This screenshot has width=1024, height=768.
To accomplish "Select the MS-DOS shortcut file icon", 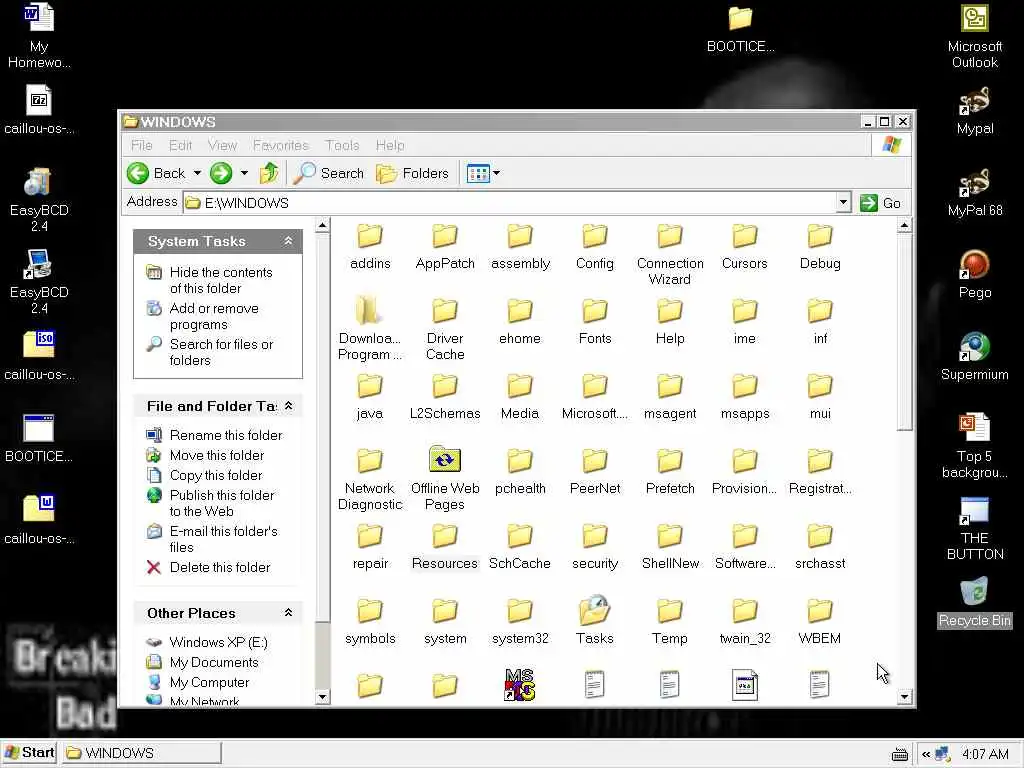I will coord(520,685).
